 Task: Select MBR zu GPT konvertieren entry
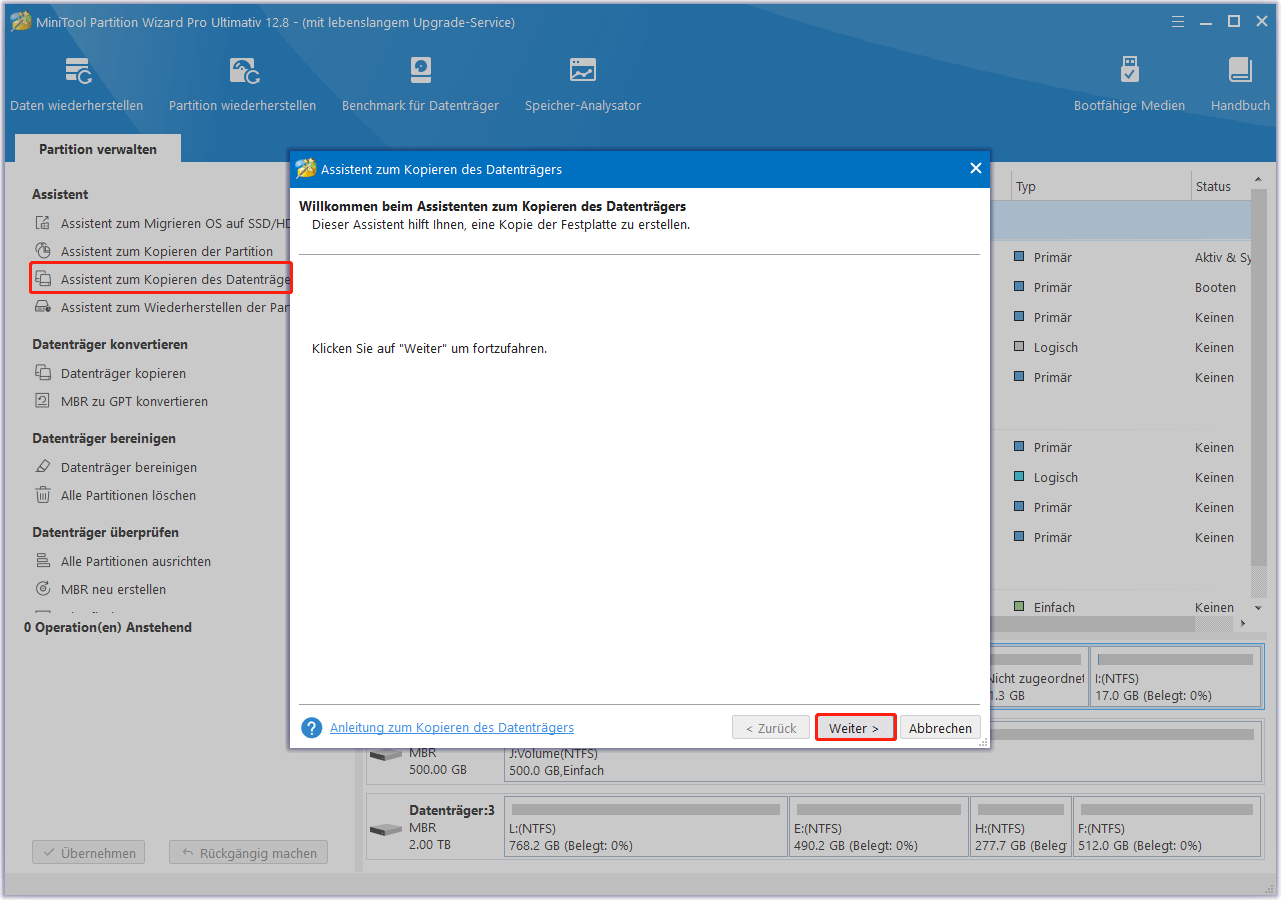[134, 401]
